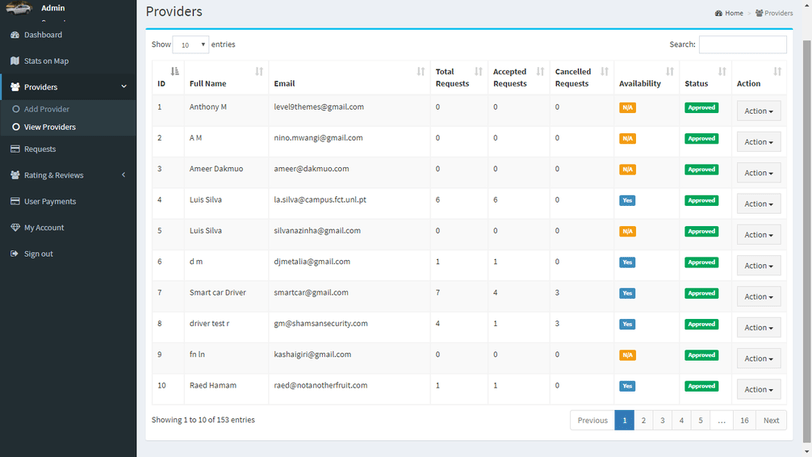
Task: Click the My Account diamond icon
Action: [15, 227]
